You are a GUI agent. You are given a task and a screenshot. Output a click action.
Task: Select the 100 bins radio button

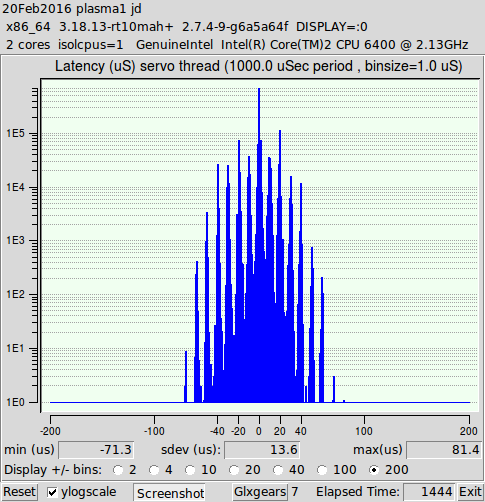(x=322, y=470)
